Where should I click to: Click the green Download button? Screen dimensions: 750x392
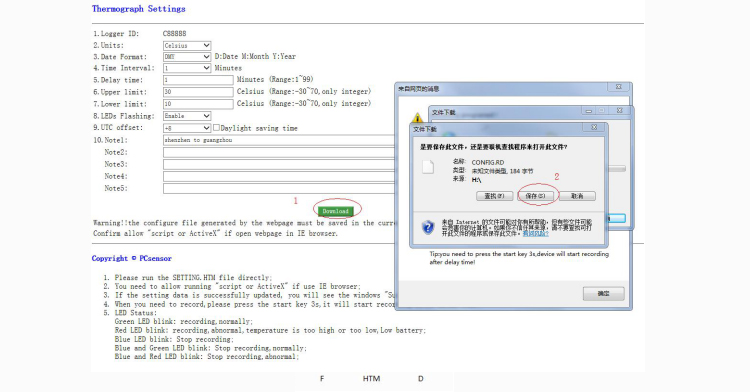(336, 211)
